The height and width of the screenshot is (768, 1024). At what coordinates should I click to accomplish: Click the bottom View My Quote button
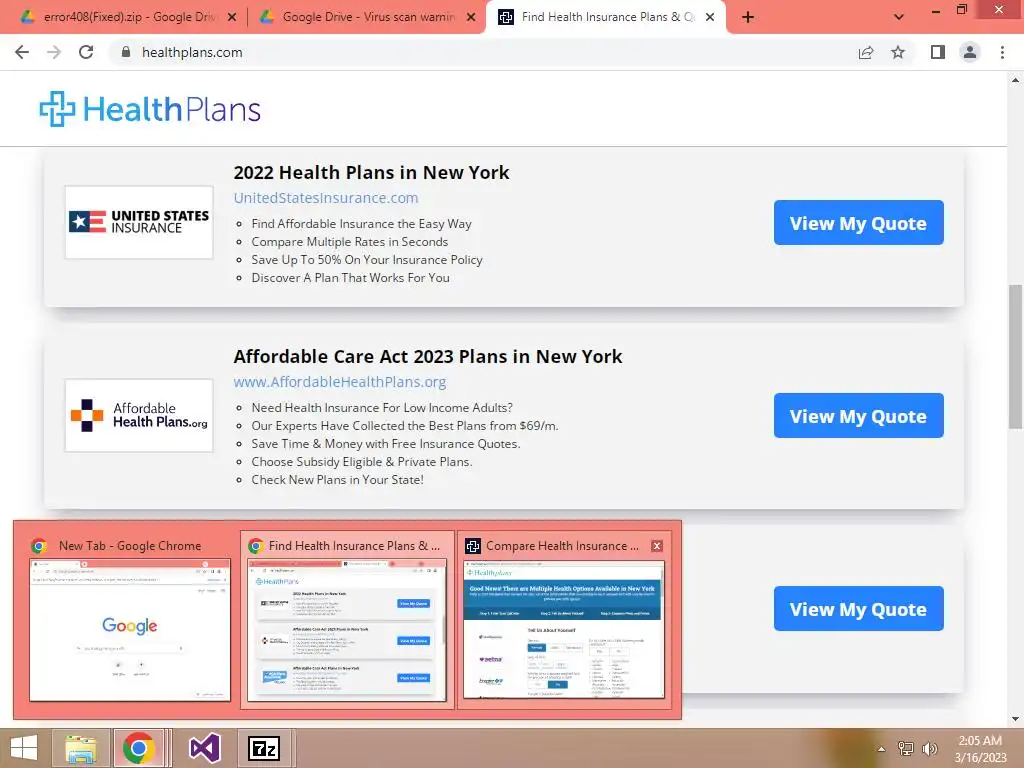point(858,609)
